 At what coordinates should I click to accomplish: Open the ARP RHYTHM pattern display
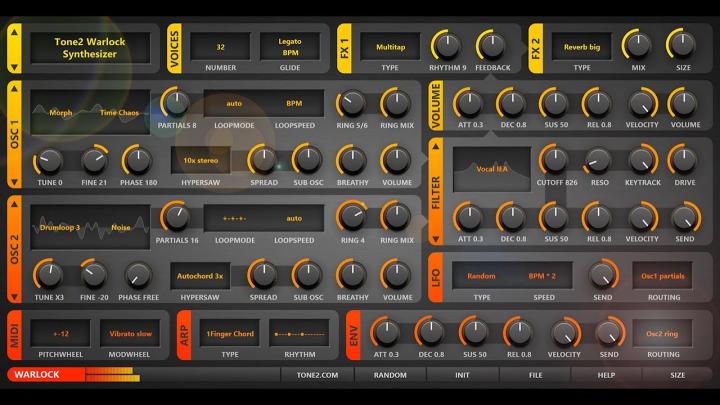click(x=299, y=334)
